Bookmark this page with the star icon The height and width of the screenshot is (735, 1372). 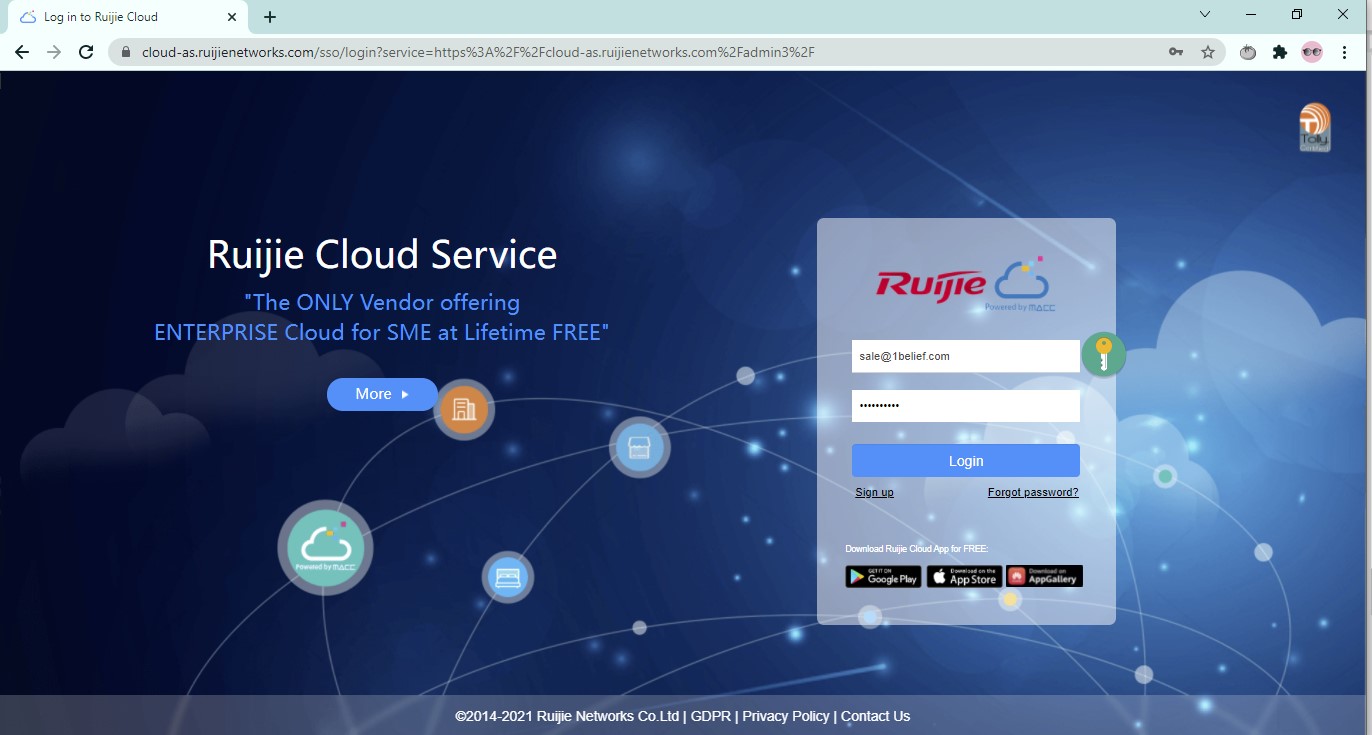[1208, 52]
